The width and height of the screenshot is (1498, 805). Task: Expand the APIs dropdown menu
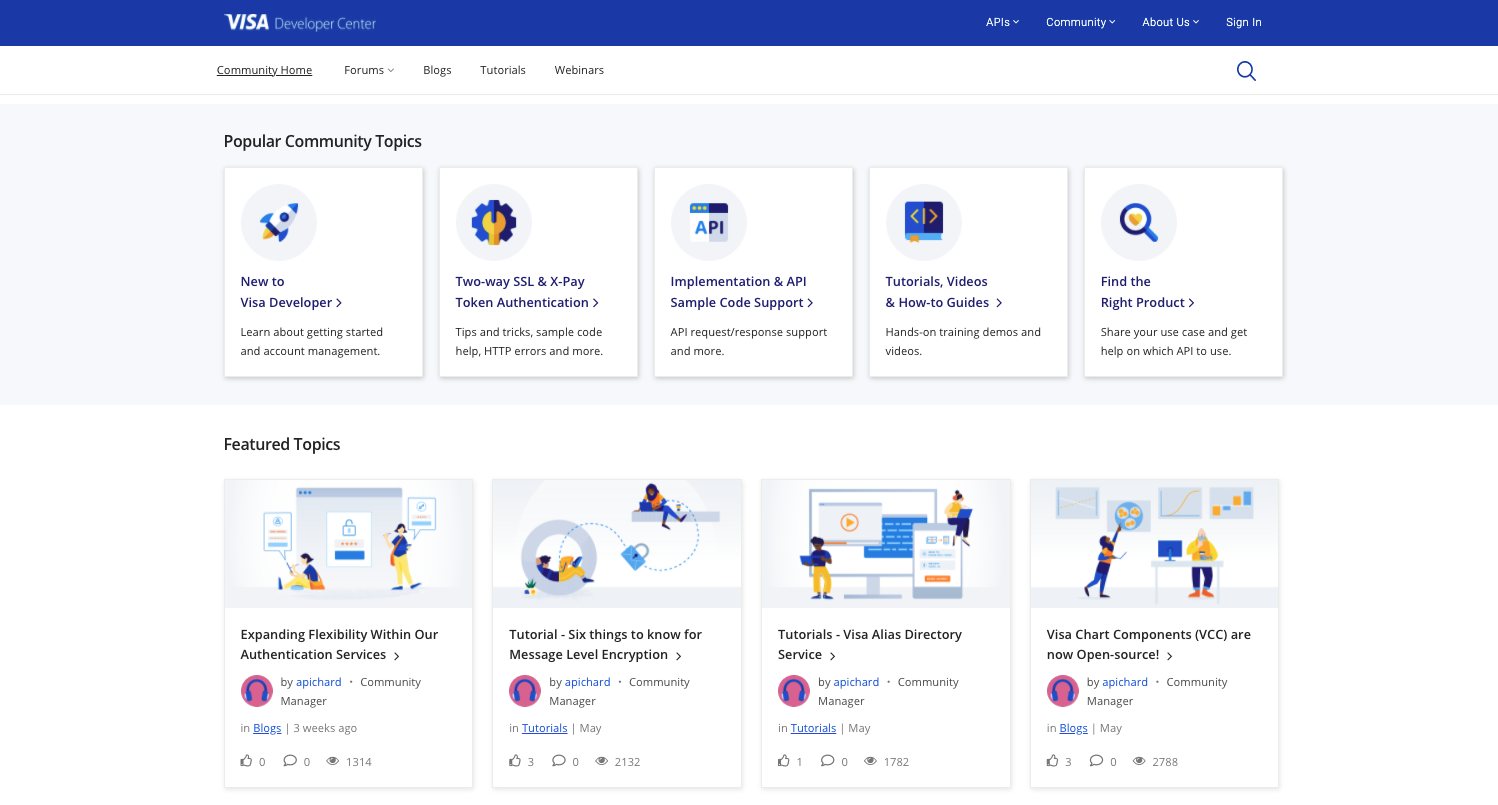click(x=1002, y=22)
